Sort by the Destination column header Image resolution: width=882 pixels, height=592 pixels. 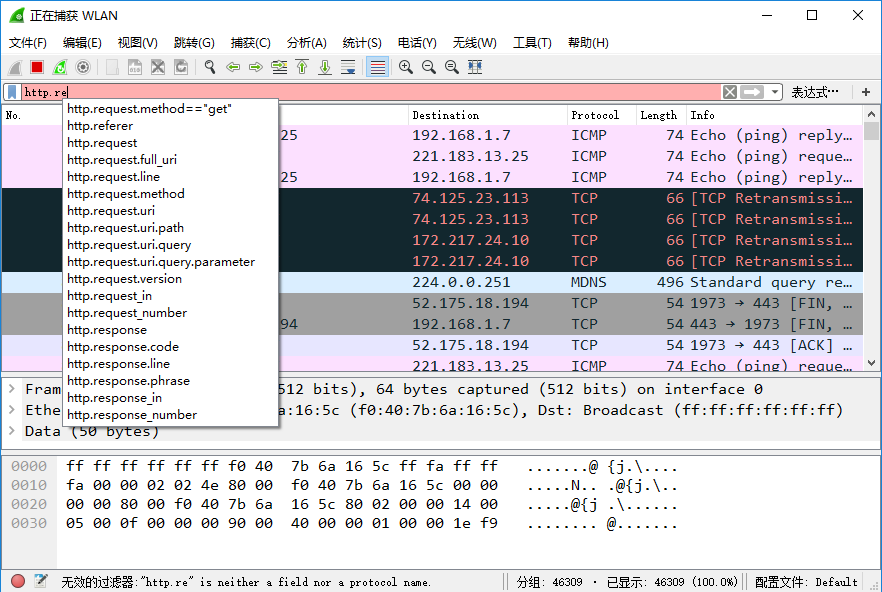click(487, 115)
